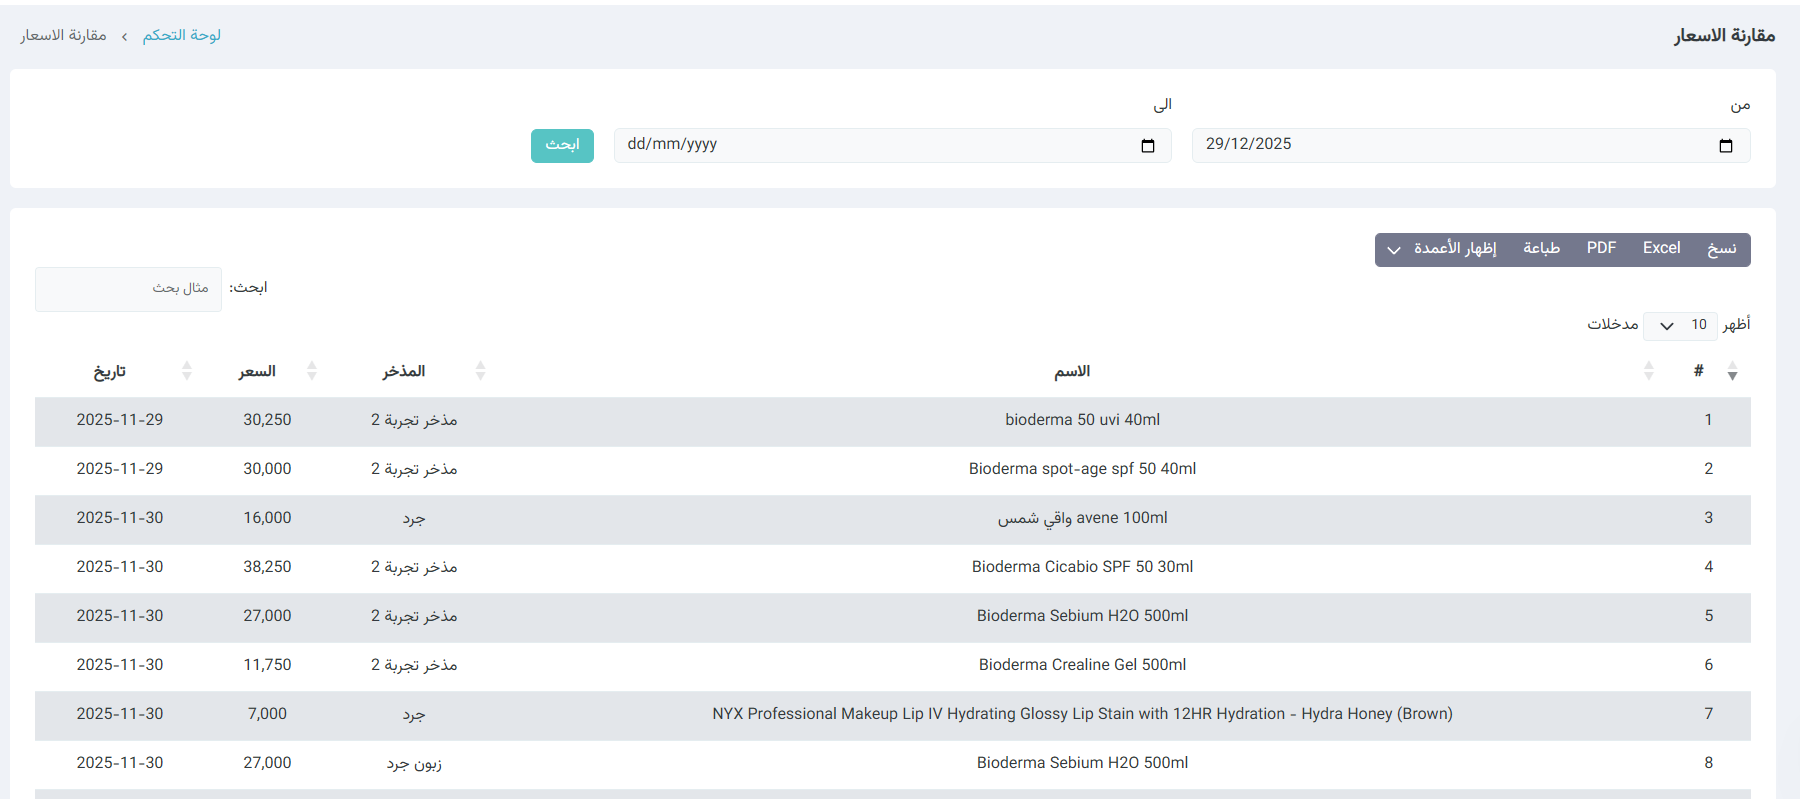Click the زبون جرد store cell
This screenshot has width=1800, height=799.
point(414,764)
